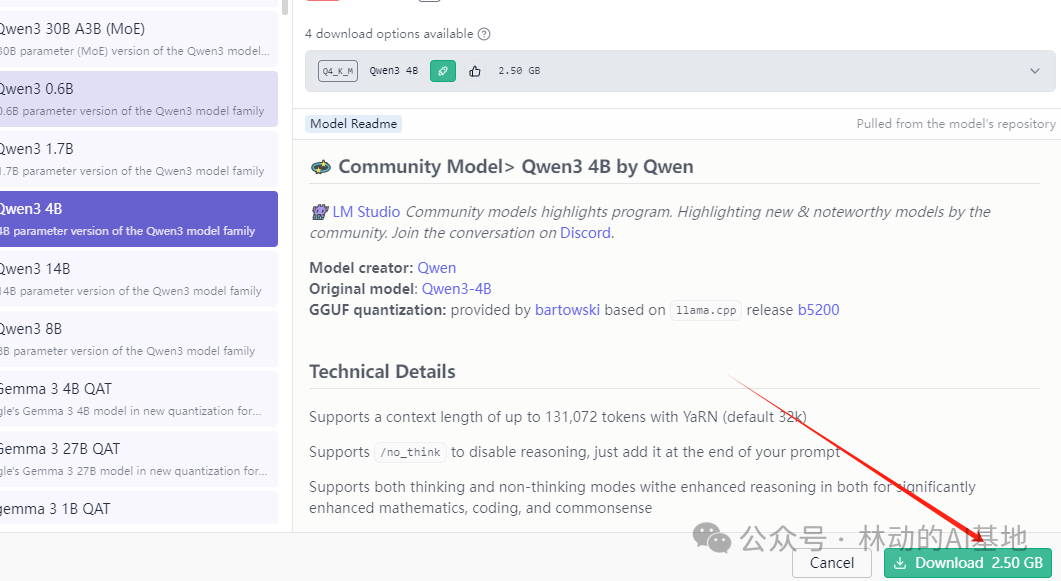Select the Qwen3 8B model
This screenshot has height=581, width=1061.
coord(138,339)
